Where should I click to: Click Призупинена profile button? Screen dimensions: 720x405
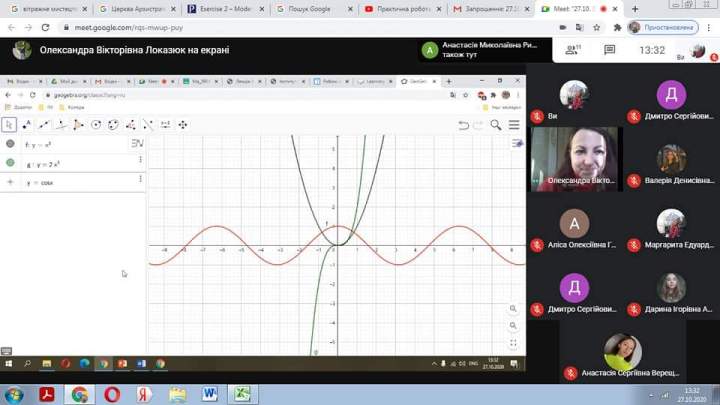click(663, 28)
